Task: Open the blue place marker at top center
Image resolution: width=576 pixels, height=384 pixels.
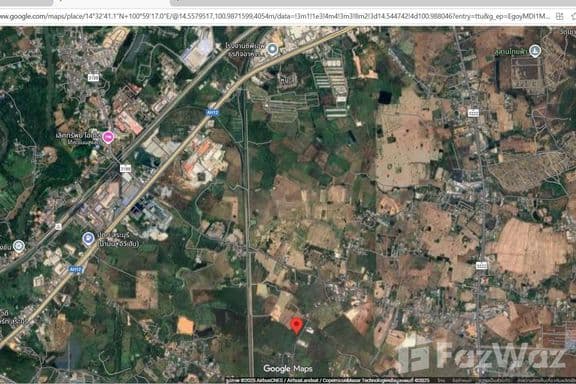Action: coord(272,49)
